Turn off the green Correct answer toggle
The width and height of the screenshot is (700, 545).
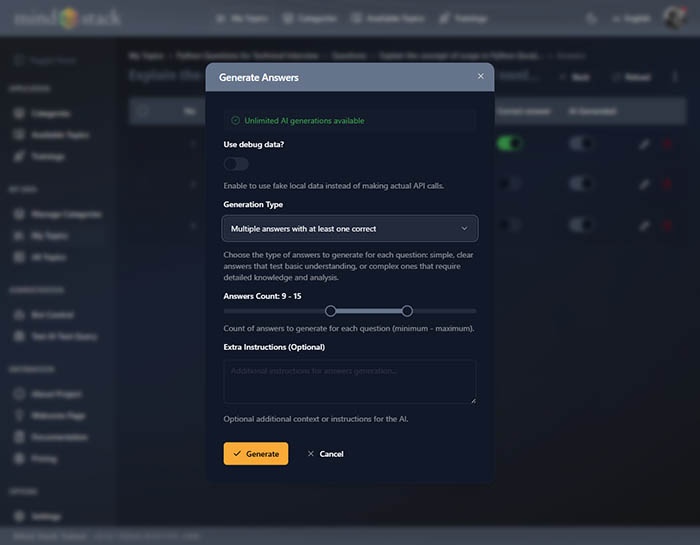click(510, 144)
